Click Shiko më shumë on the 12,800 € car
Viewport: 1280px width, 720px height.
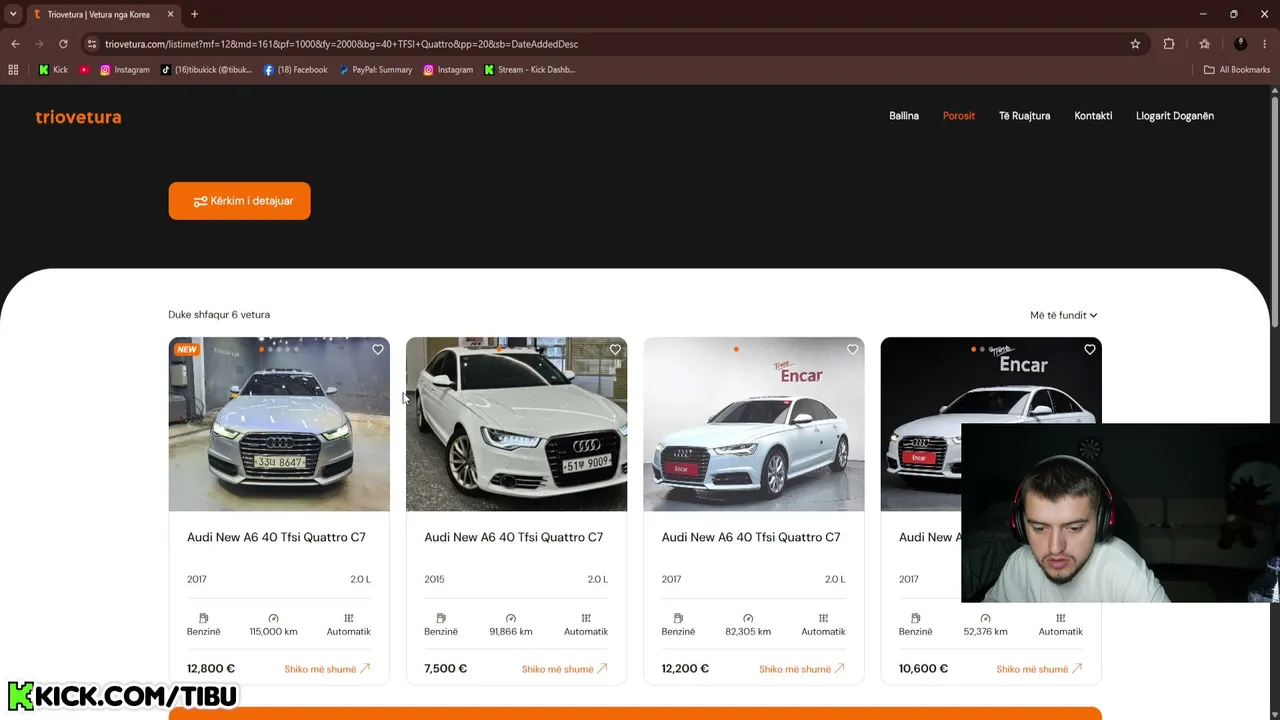point(327,669)
